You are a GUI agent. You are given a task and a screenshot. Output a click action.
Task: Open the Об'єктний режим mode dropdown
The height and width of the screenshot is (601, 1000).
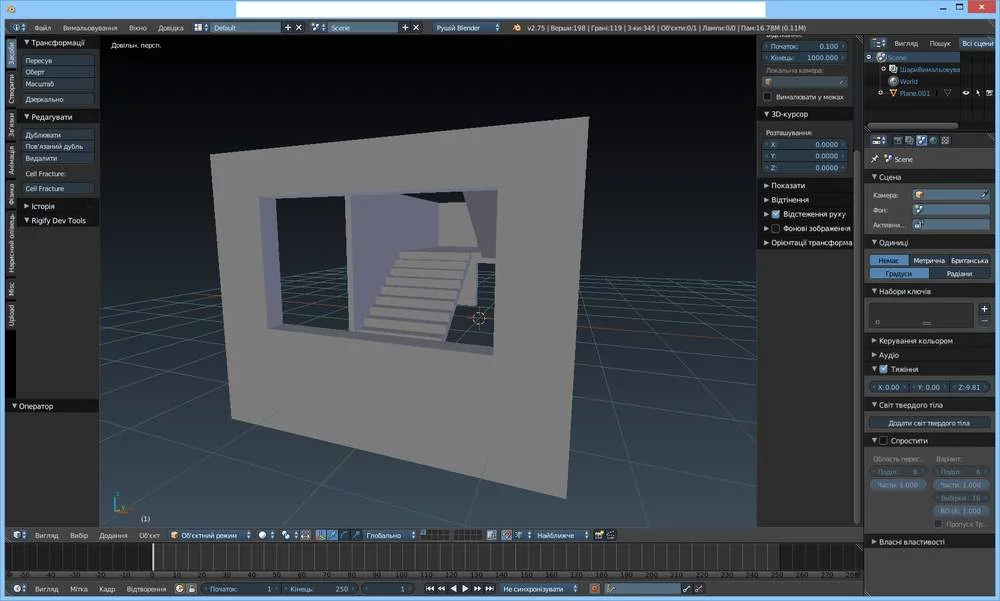(x=208, y=535)
